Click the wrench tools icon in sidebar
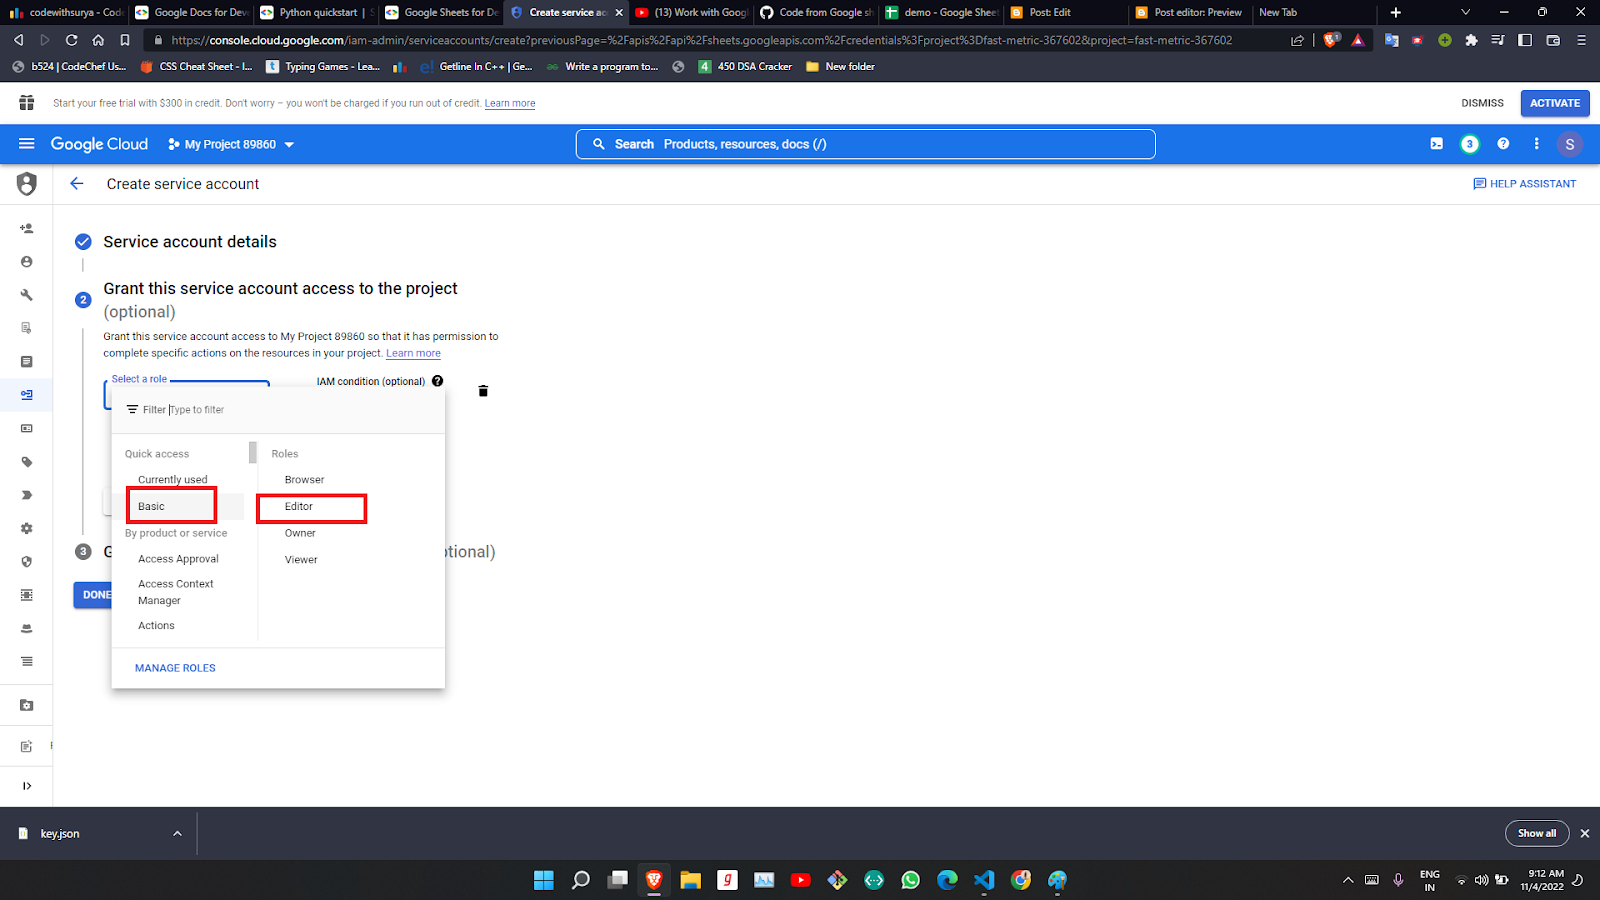 coord(27,295)
